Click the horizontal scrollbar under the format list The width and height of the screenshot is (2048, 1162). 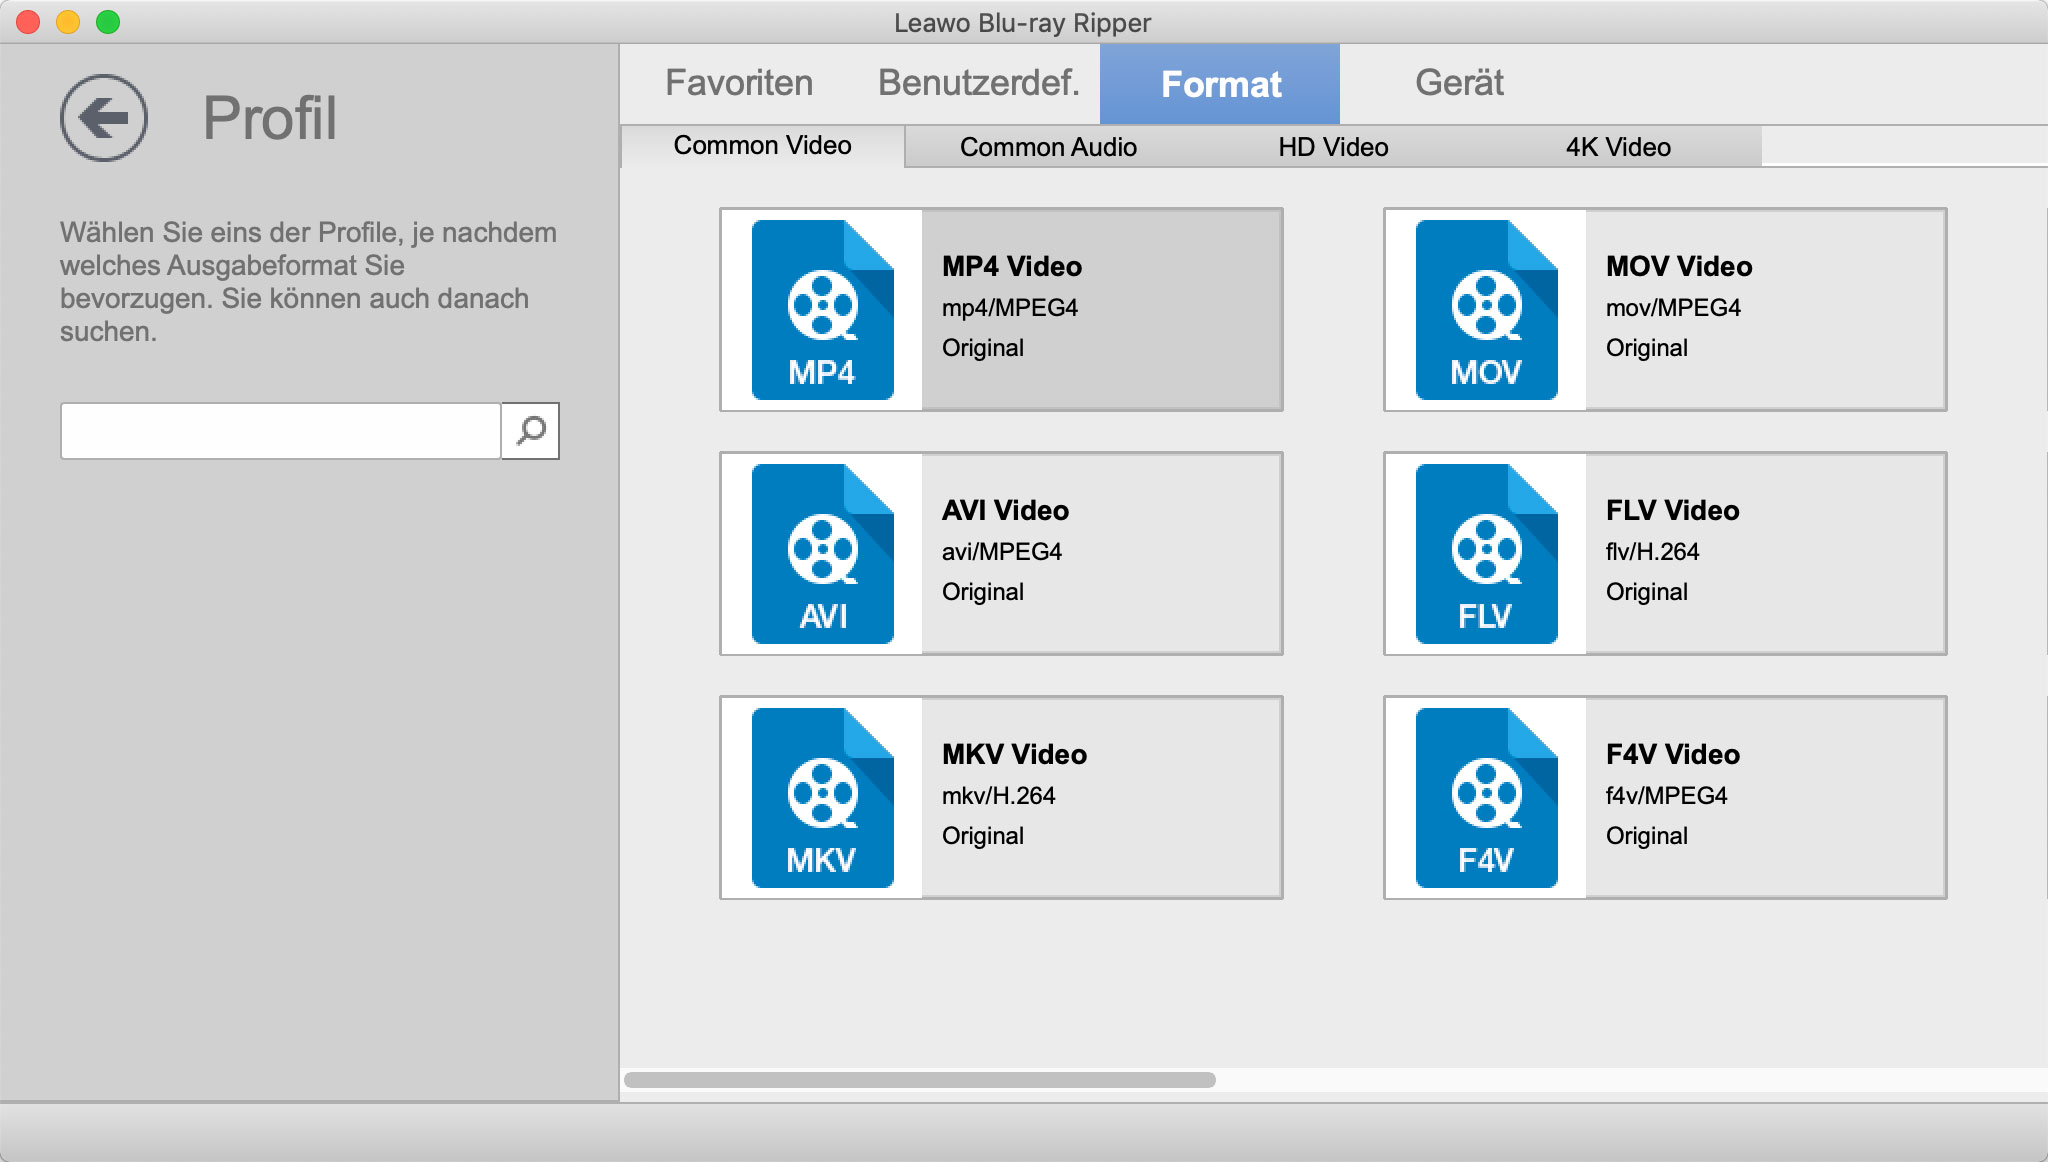tap(920, 1080)
